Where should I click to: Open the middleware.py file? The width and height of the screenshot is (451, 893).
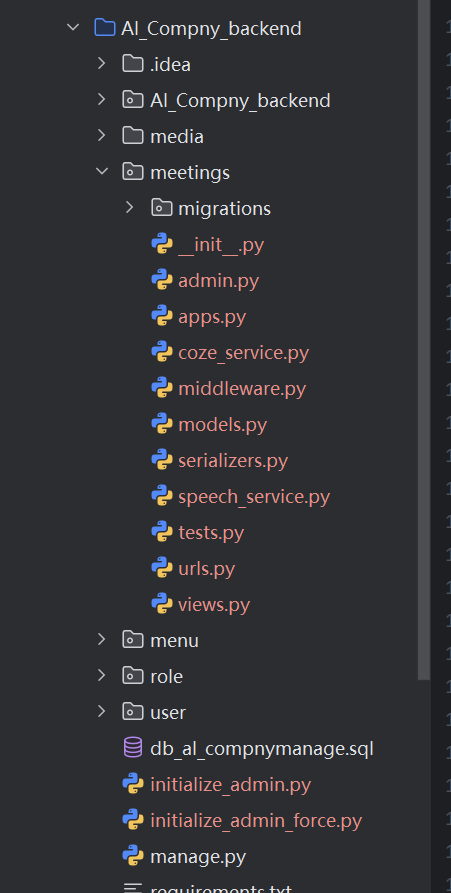[242, 389]
